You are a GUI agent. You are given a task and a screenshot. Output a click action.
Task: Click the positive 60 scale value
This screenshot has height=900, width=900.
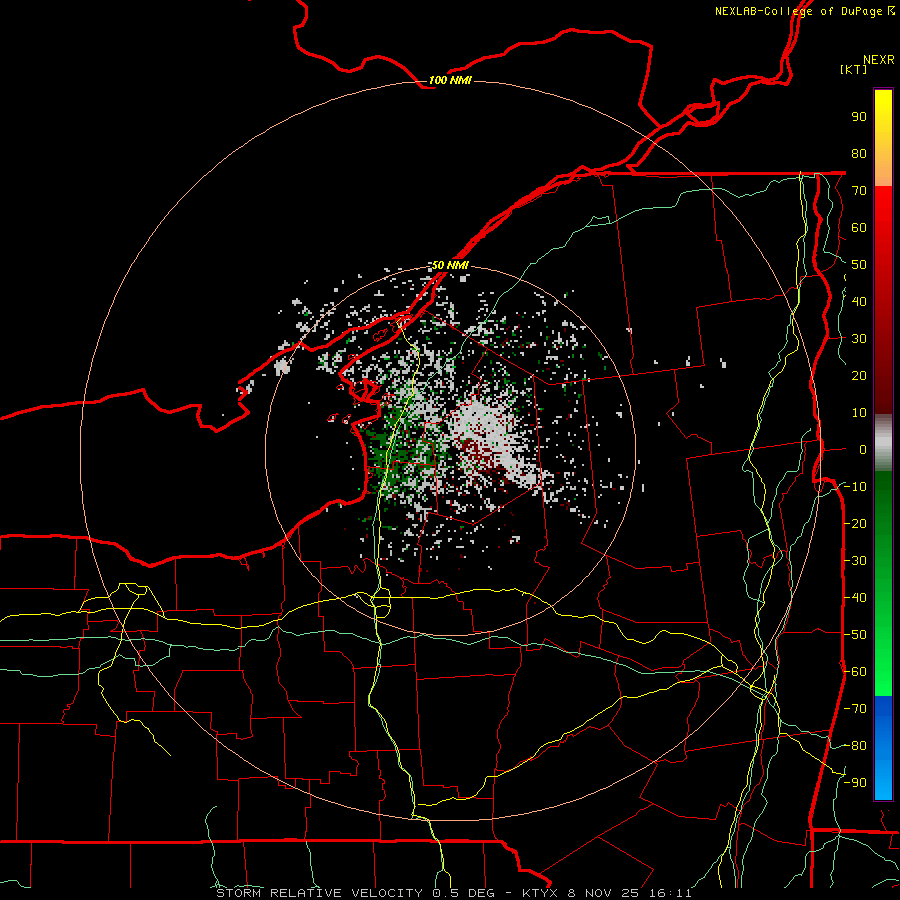pyautogui.click(x=859, y=228)
